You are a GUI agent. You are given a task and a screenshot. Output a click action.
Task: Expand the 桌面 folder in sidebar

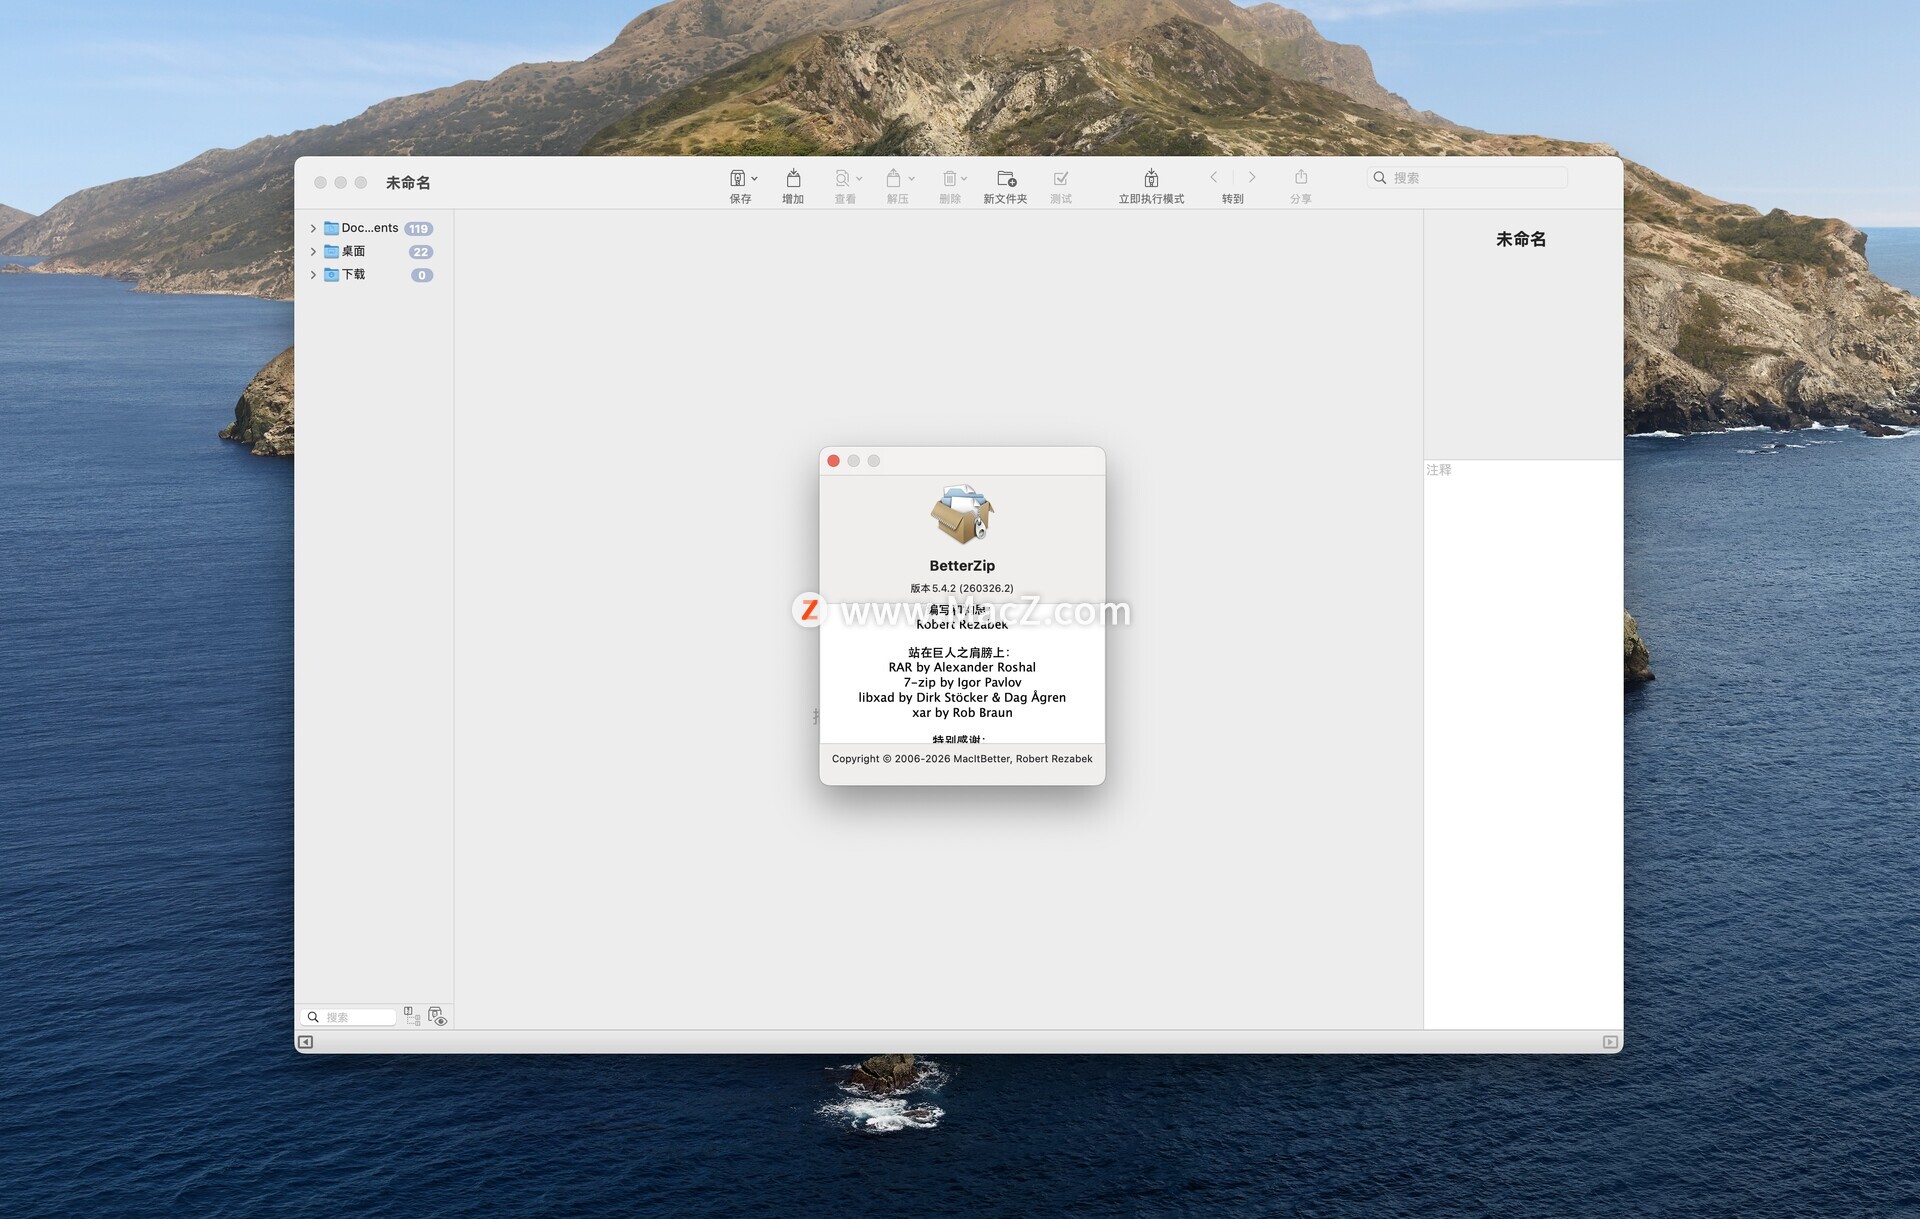pyautogui.click(x=313, y=251)
